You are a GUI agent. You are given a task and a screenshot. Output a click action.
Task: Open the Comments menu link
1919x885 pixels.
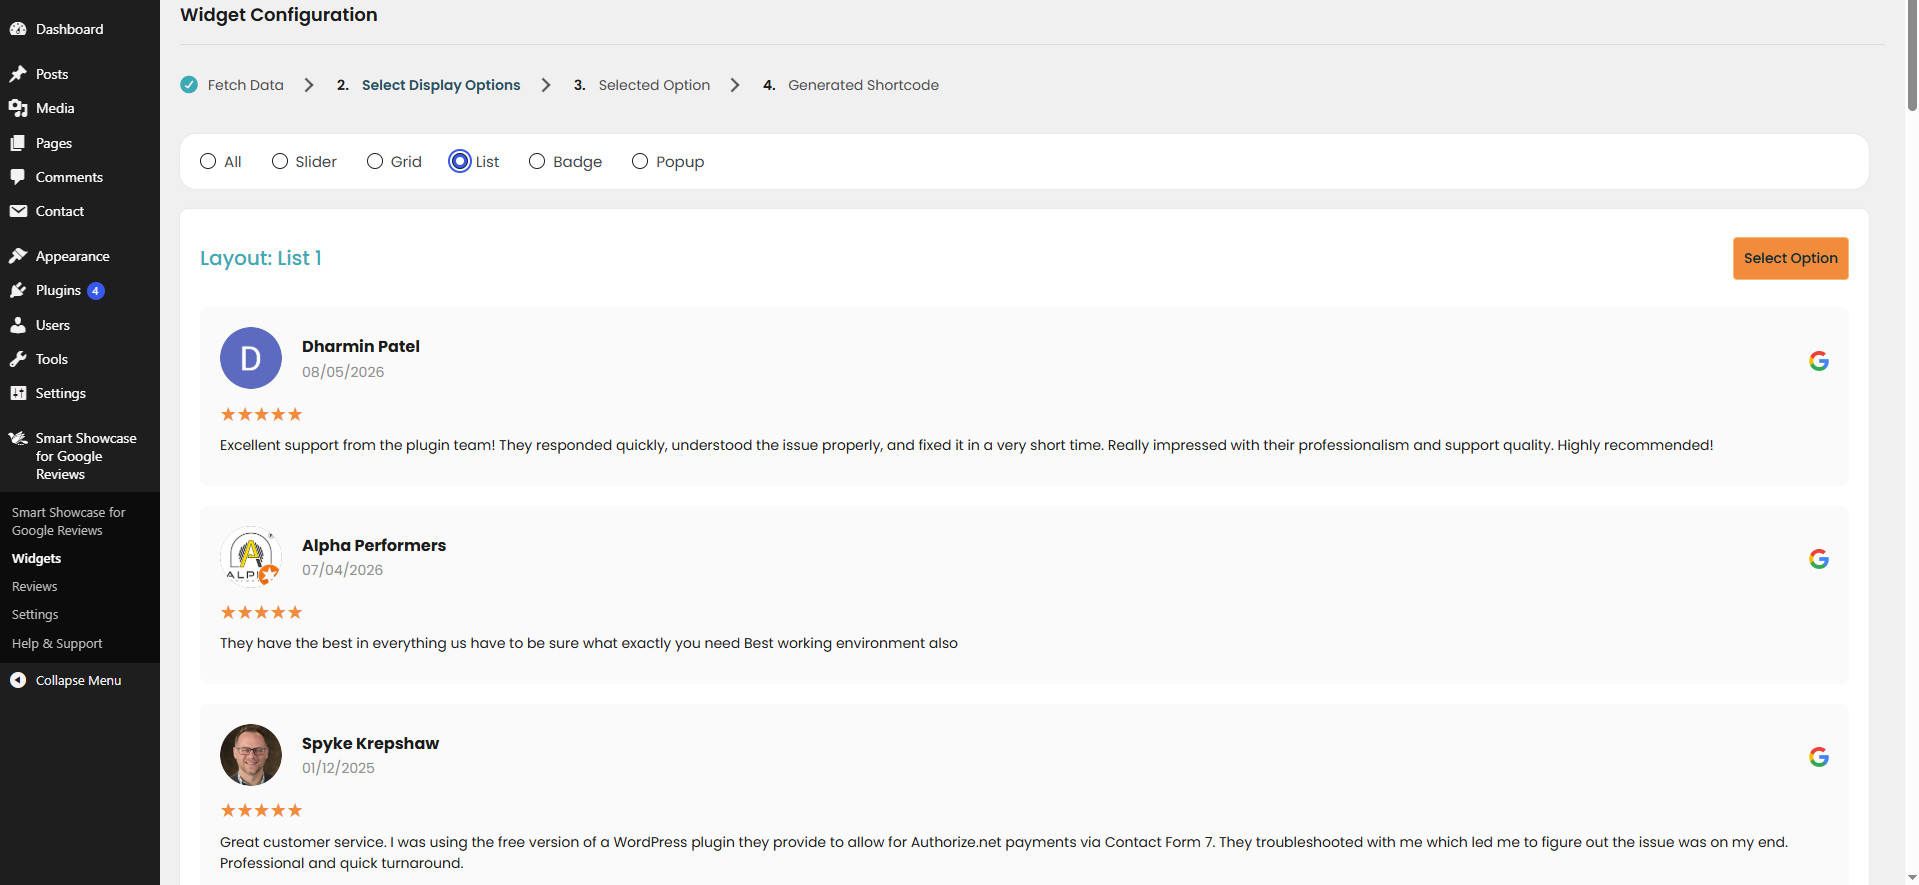[69, 177]
